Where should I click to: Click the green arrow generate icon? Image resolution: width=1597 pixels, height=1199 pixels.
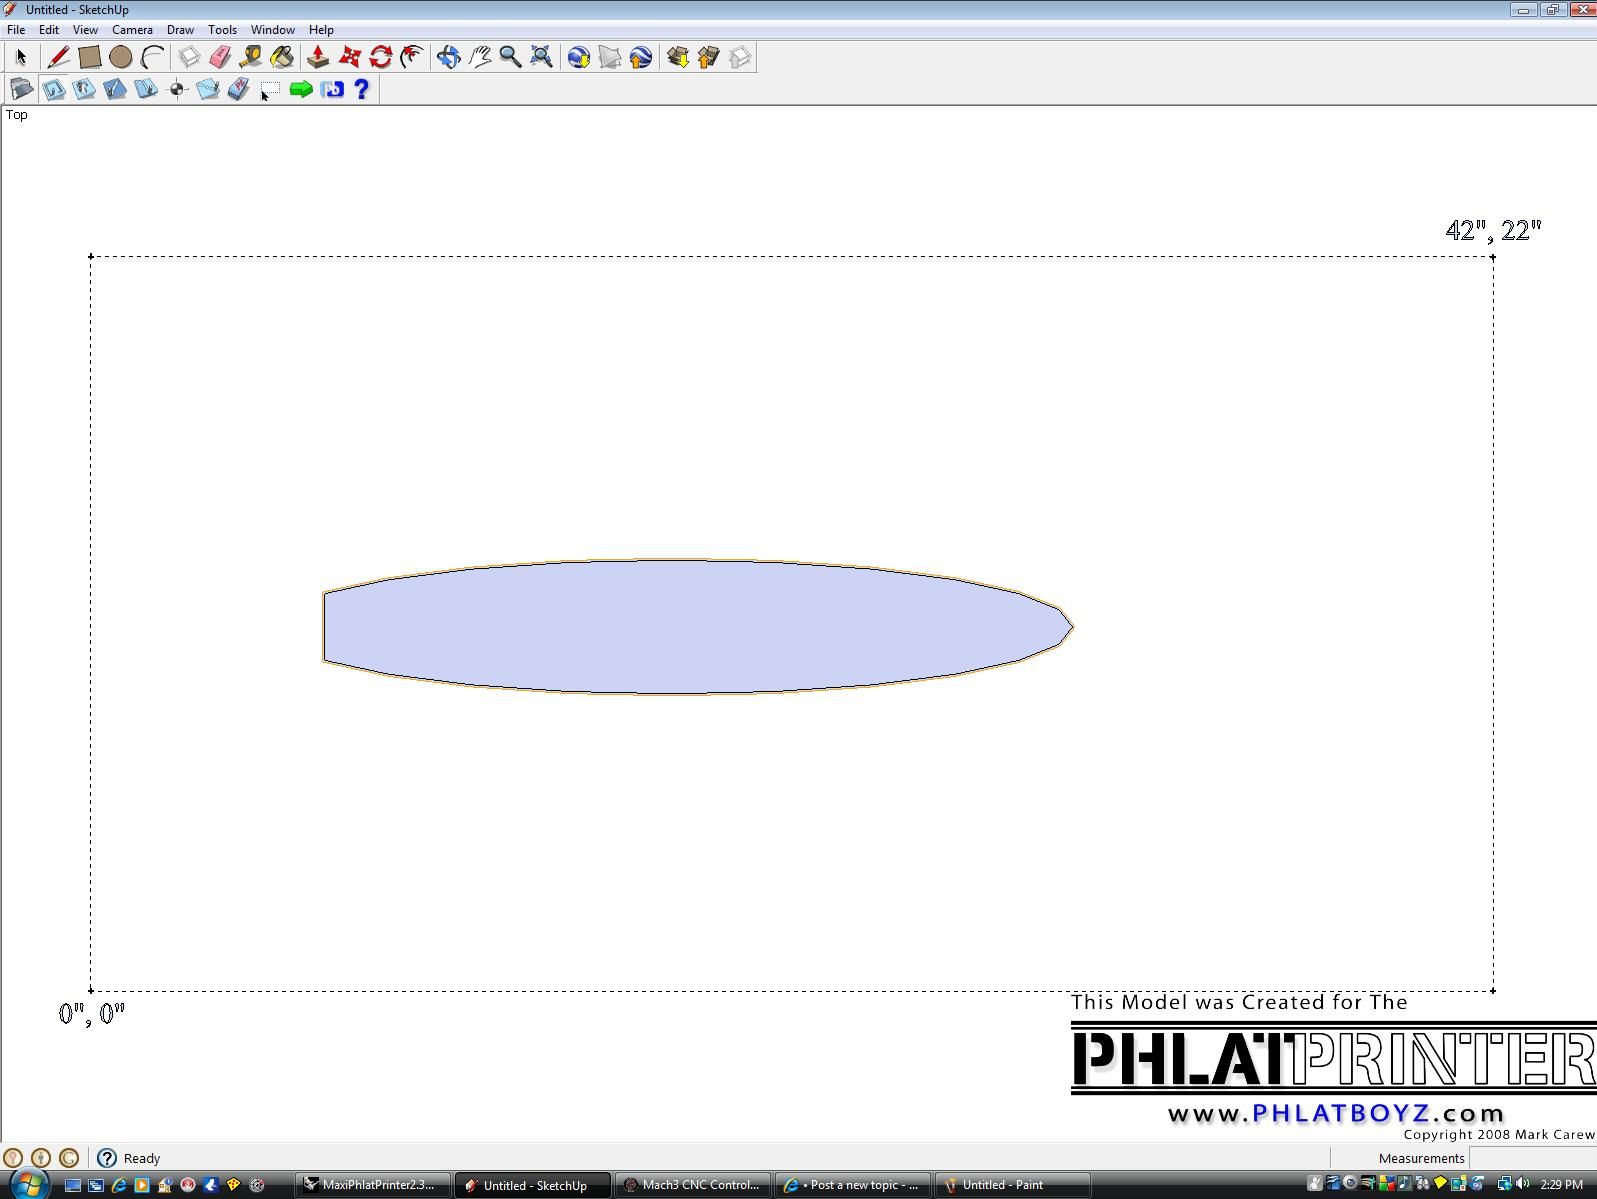[x=301, y=90]
